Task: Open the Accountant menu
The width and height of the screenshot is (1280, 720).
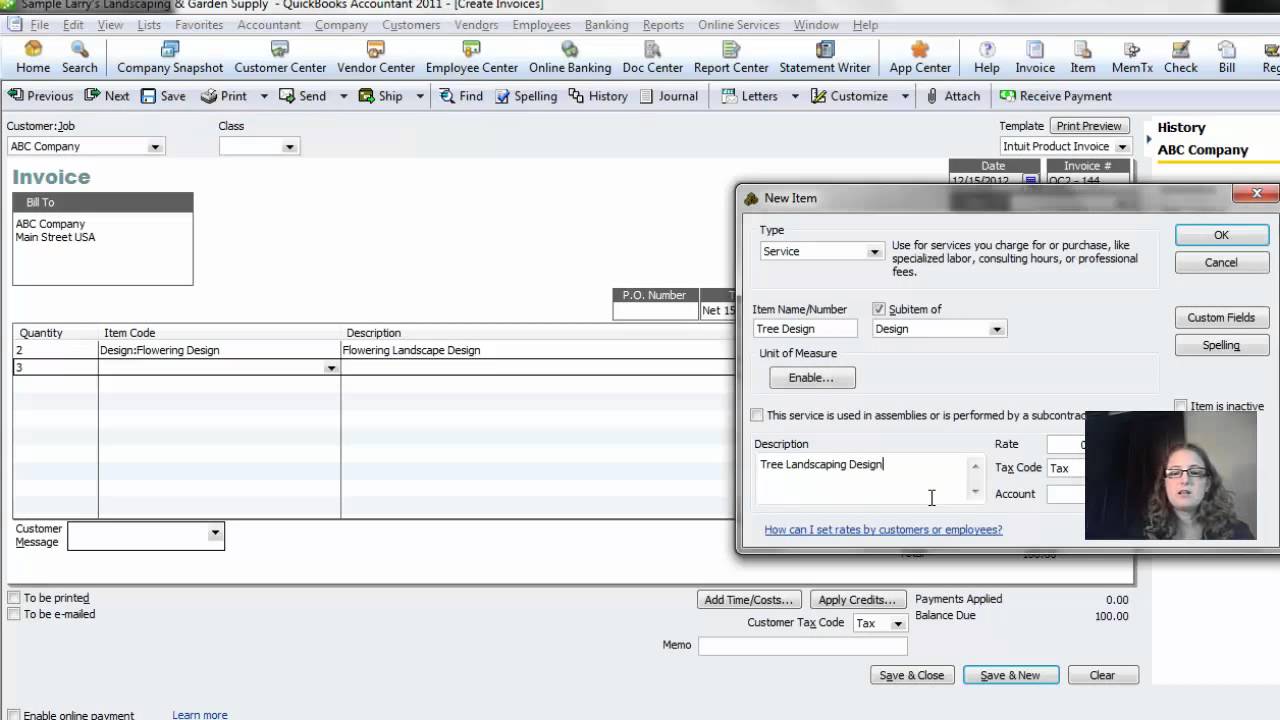Action: tap(269, 25)
